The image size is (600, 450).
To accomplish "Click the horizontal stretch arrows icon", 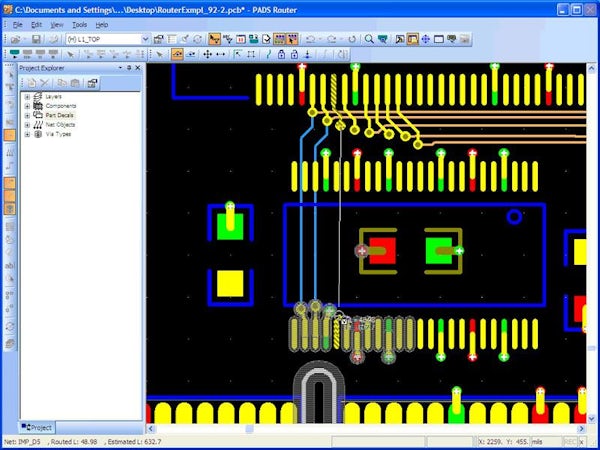I will click(x=221, y=54).
